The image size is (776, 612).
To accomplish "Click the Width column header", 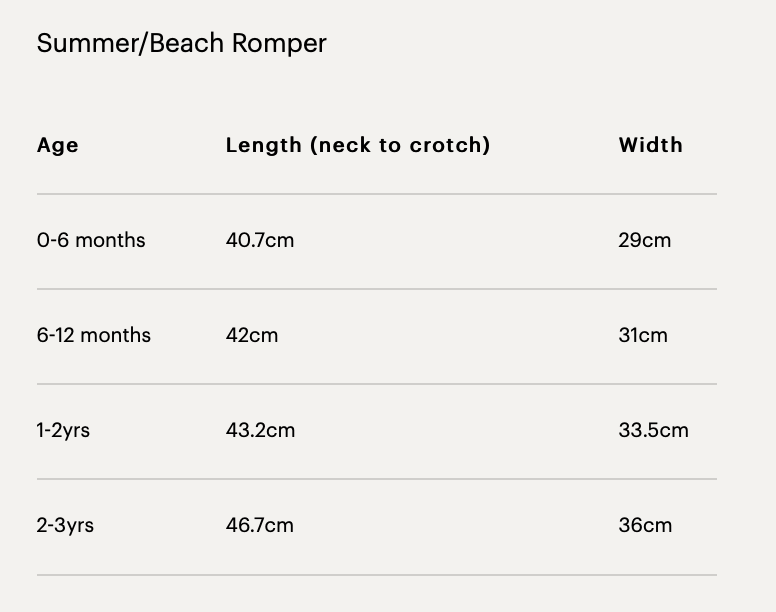I will (x=651, y=145).
